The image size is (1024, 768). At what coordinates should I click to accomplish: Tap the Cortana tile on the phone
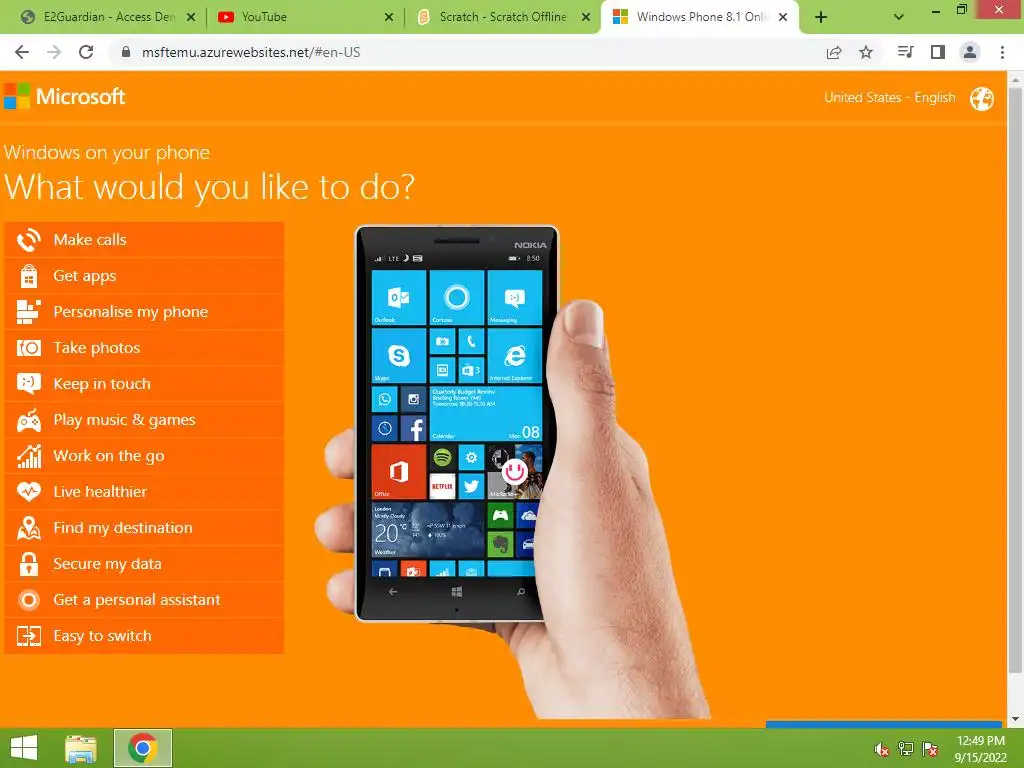(x=456, y=298)
